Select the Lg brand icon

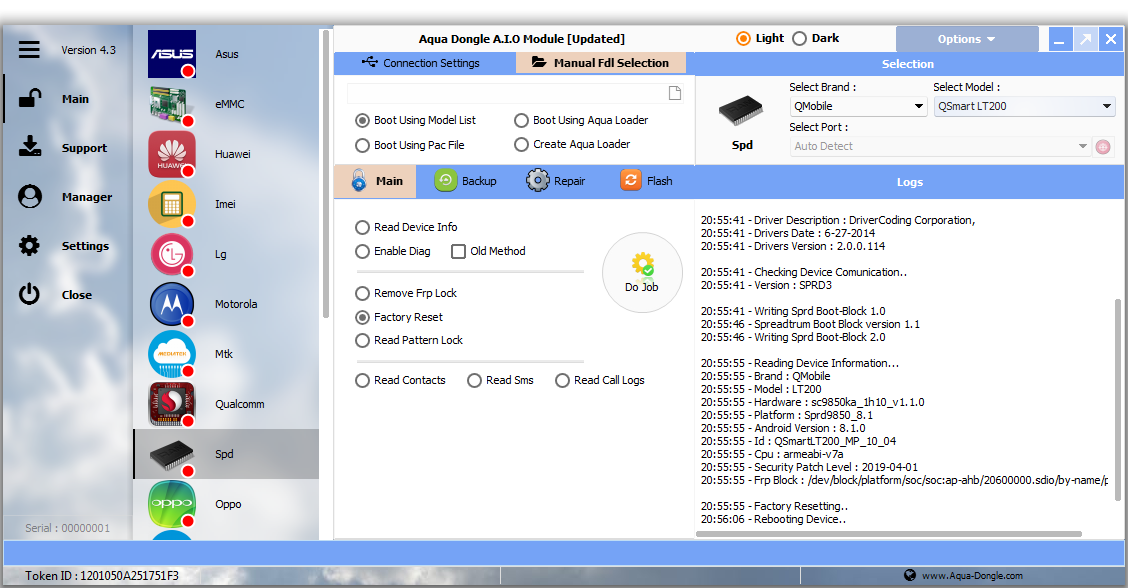(172, 254)
